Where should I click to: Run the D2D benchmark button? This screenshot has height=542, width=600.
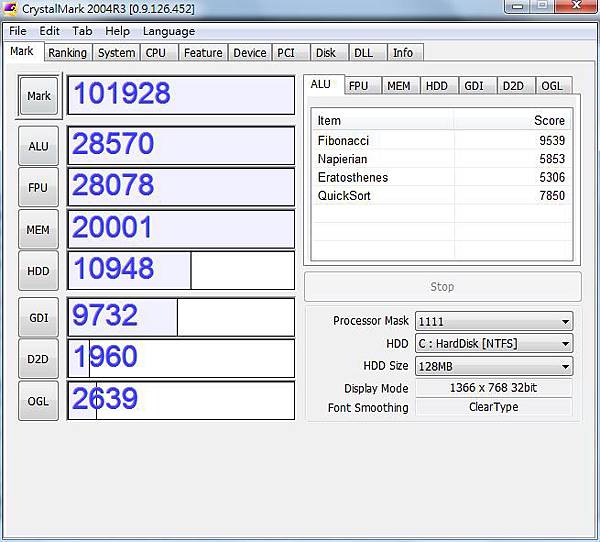[38, 358]
